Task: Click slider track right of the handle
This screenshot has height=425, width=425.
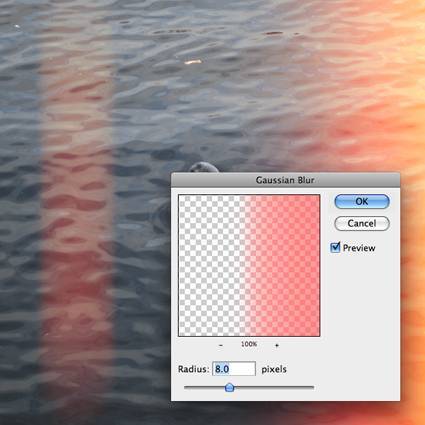Action: pyautogui.click(x=274, y=387)
